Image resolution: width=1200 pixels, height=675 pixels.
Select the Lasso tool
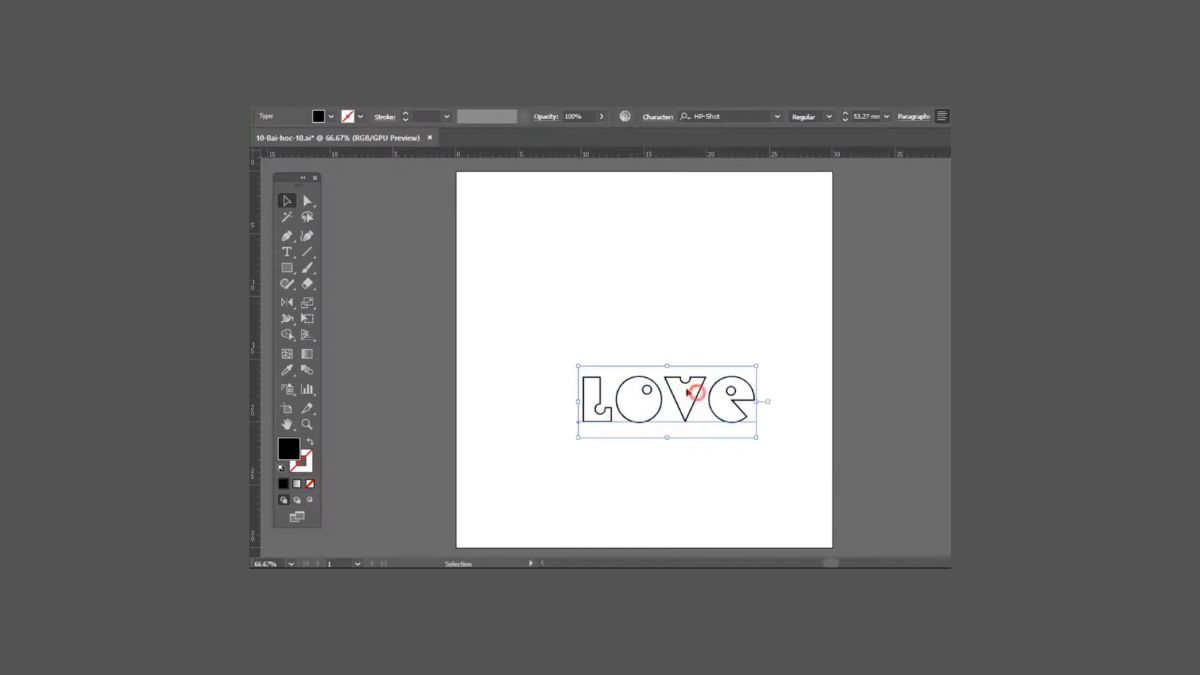coord(307,217)
